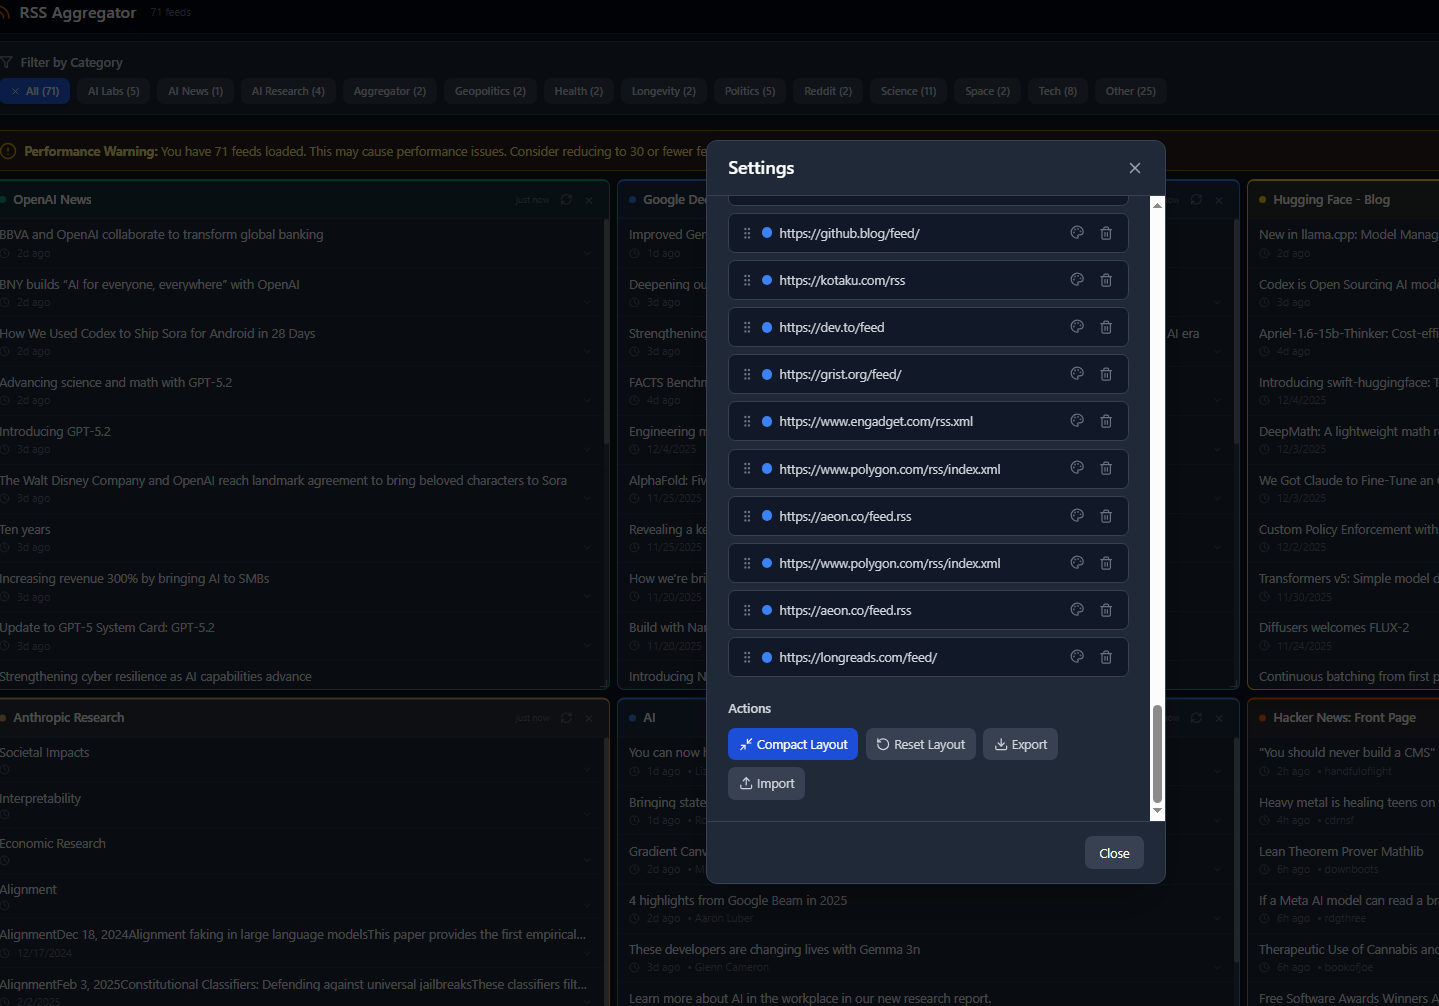Click the settings scrollbar down arrow
Screen dimensions: 1439x1006
(1157, 812)
